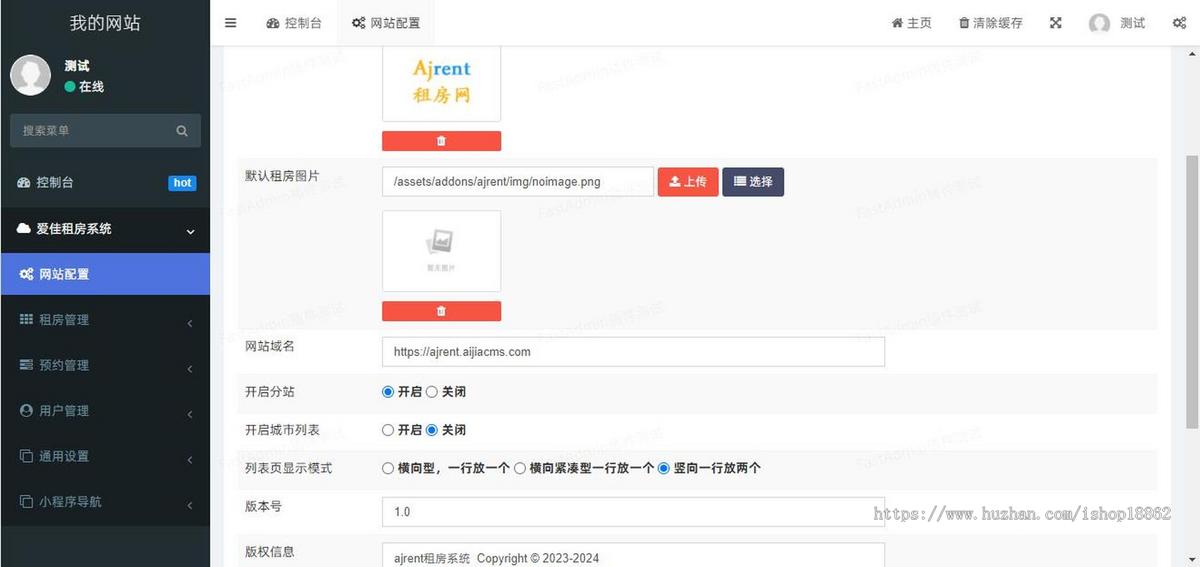Open 小程序导航 sidebar menu
The image size is (1200, 567).
click(105, 502)
